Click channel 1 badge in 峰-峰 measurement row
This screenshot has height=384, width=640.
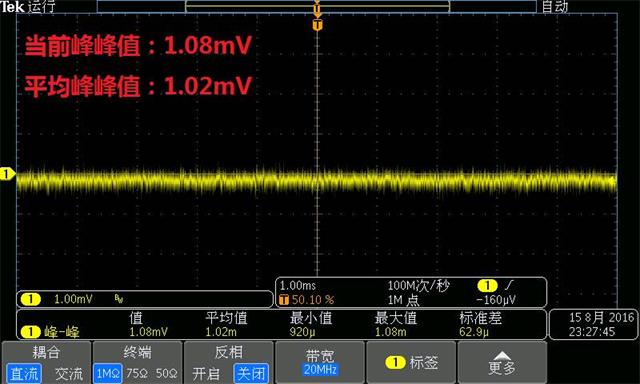31,332
